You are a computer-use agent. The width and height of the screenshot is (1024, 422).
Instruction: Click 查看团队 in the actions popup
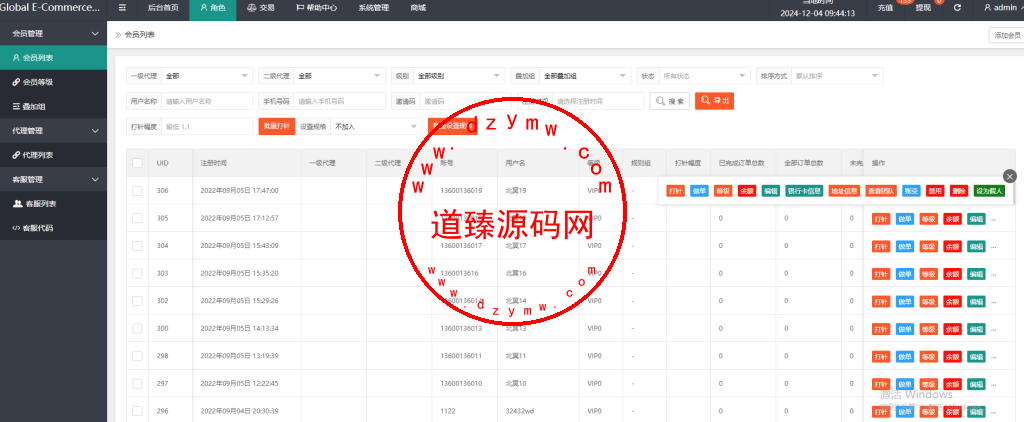tap(882, 191)
